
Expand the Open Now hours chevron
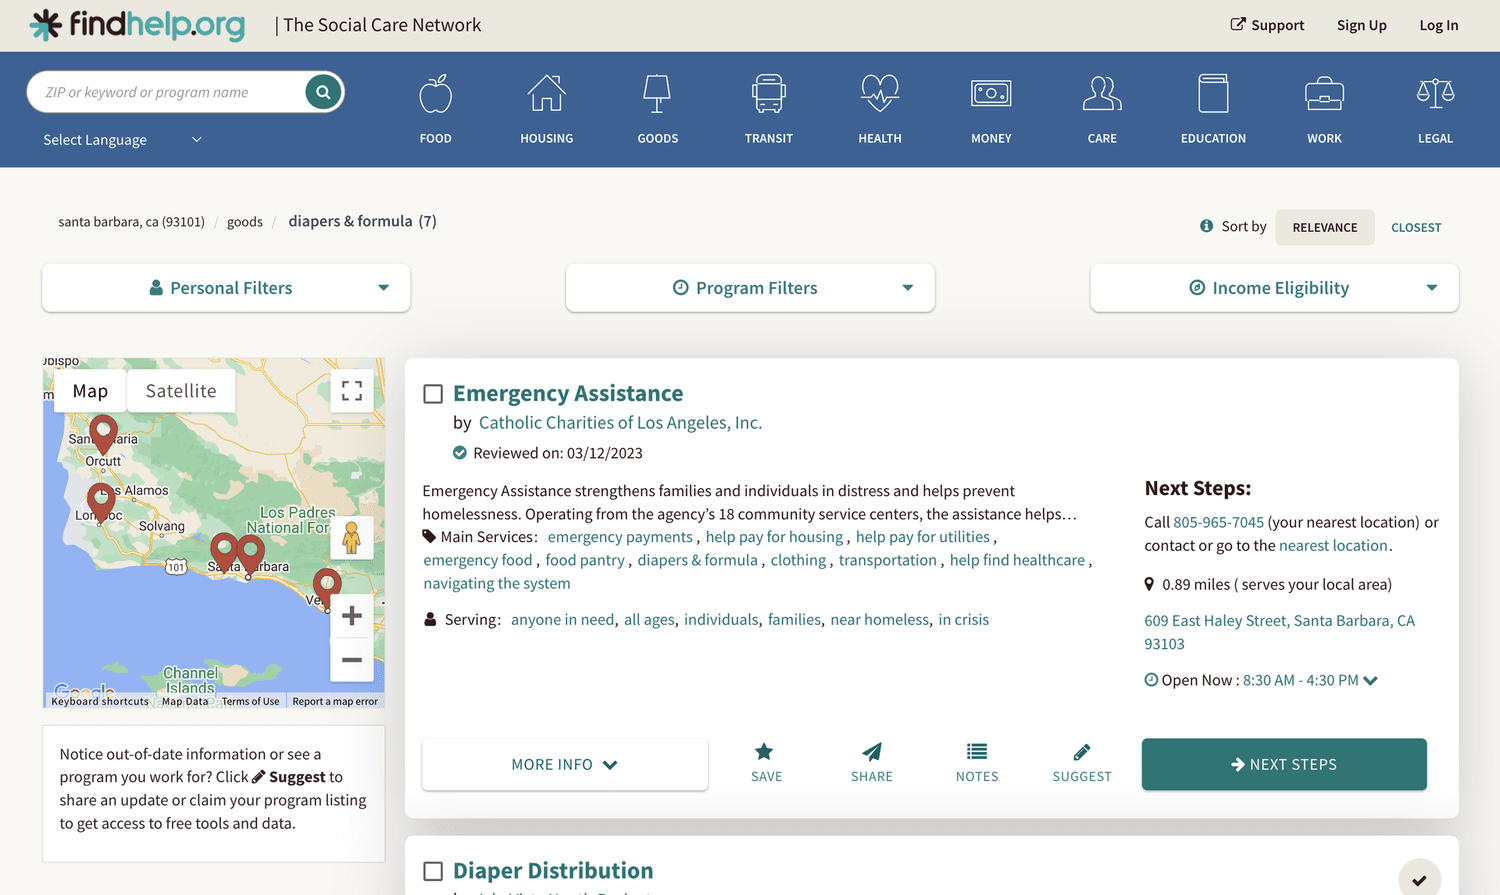(x=1371, y=680)
